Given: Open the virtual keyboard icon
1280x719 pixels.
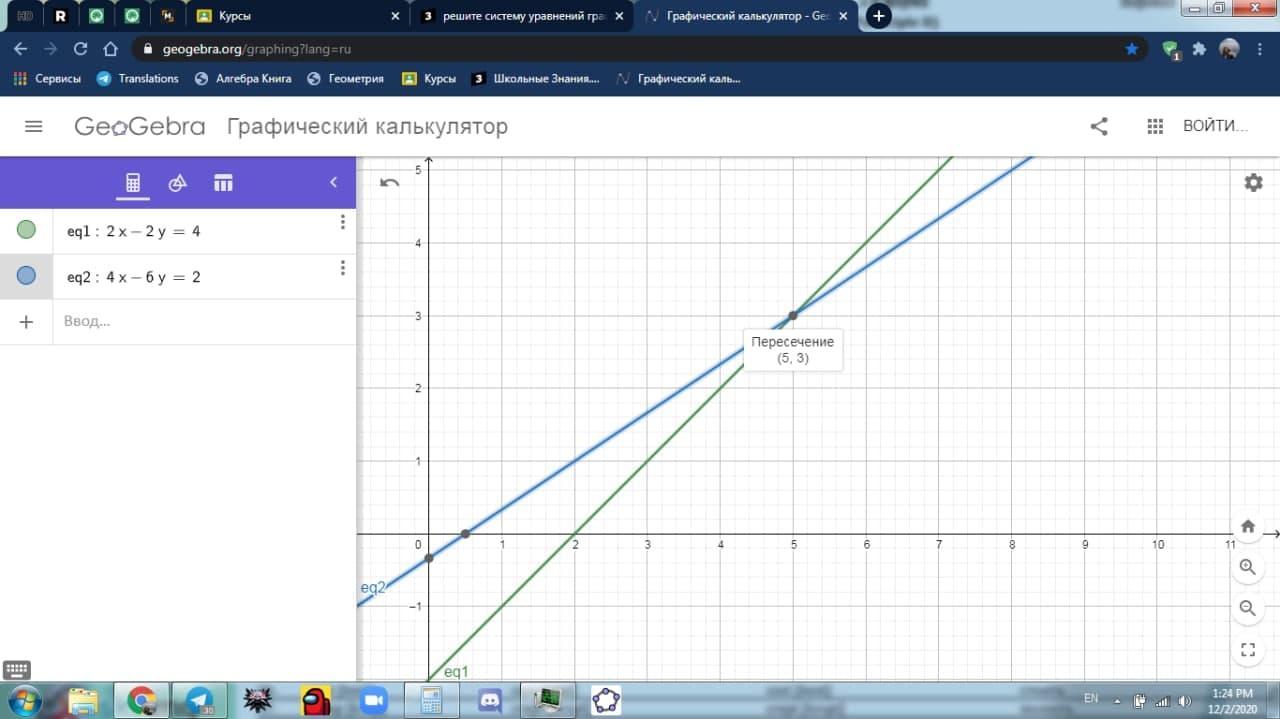Looking at the screenshot, I should 17,670.
